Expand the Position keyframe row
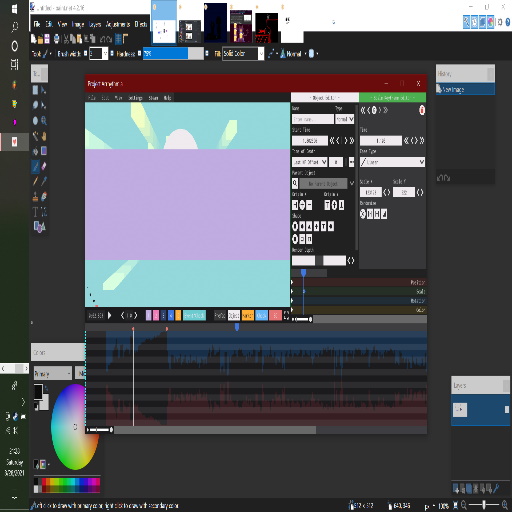Image resolution: width=512 pixels, height=512 pixels. [292, 282]
